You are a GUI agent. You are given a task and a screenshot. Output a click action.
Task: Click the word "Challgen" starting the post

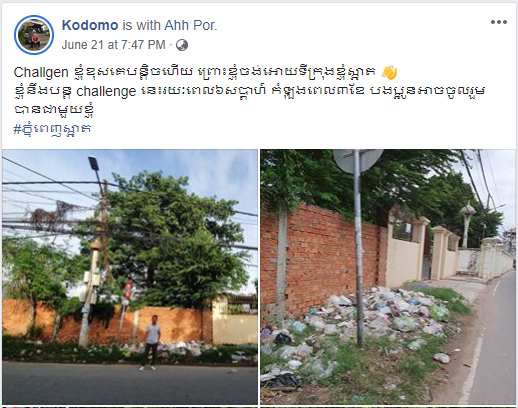coord(41,72)
